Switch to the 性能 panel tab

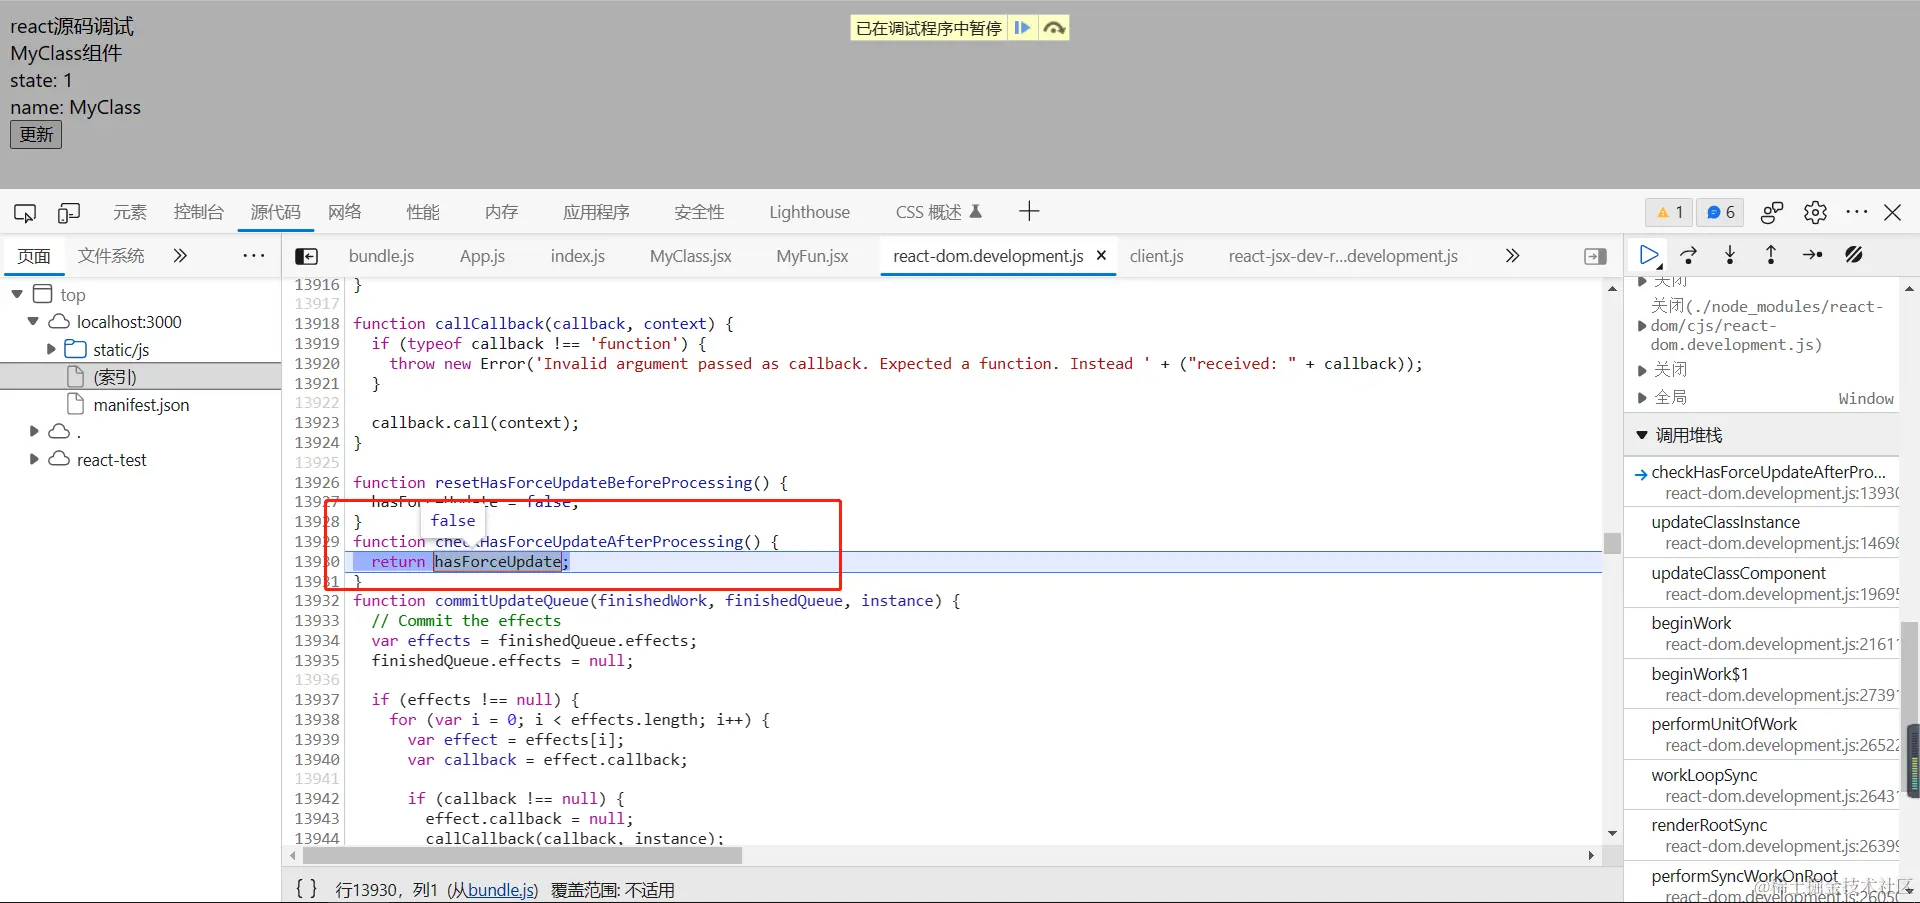click(423, 212)
